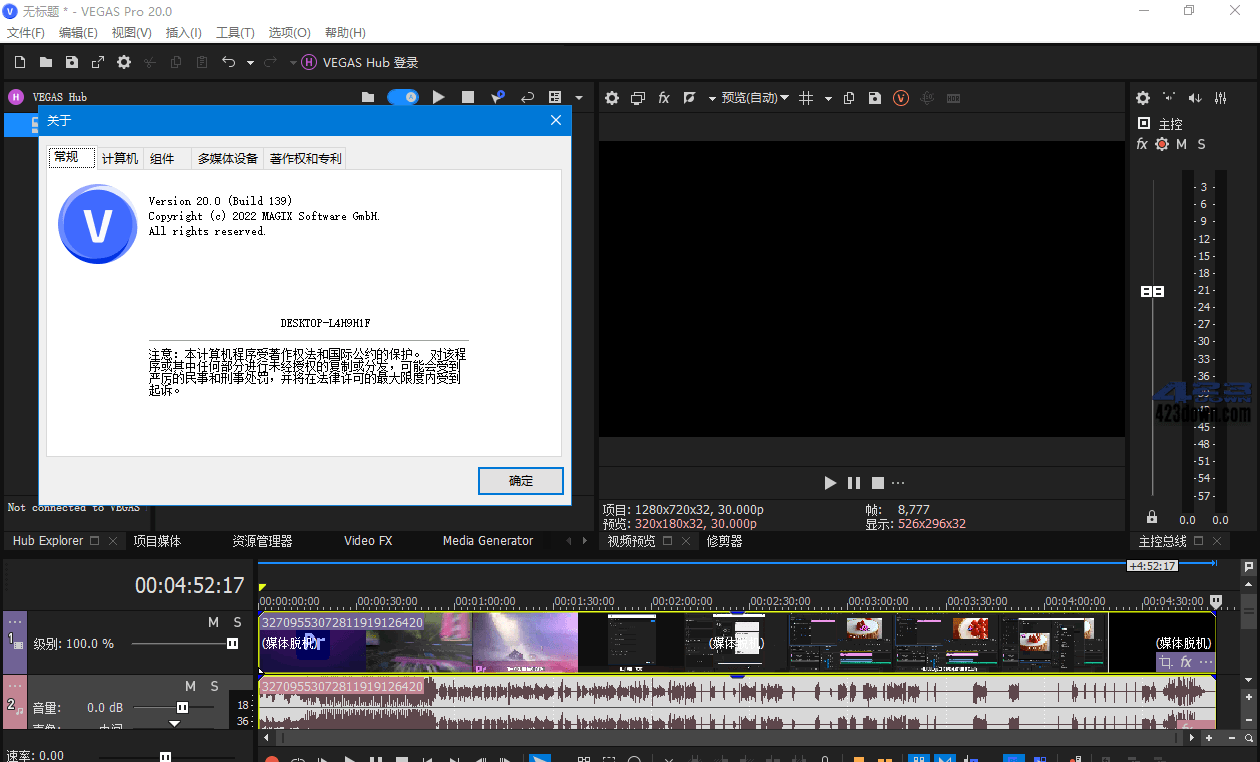Switch to 组件 tab in About dialog

click(x=162, y=158)
